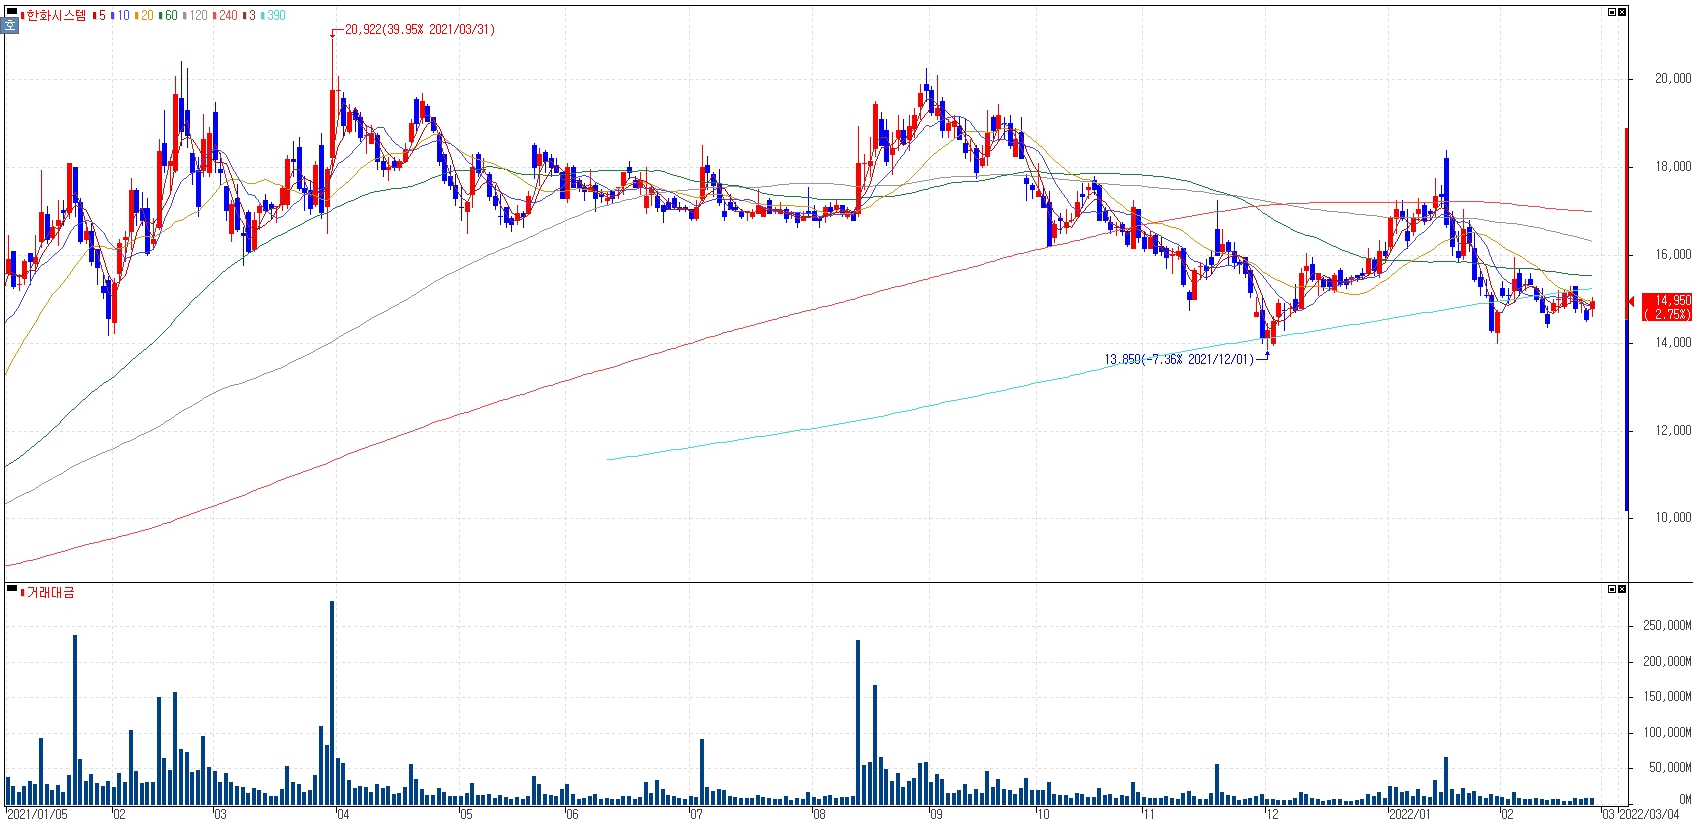Click the 20,922 high price annotation
This screenshot has height=822, width=1693.
pos(419,29)
